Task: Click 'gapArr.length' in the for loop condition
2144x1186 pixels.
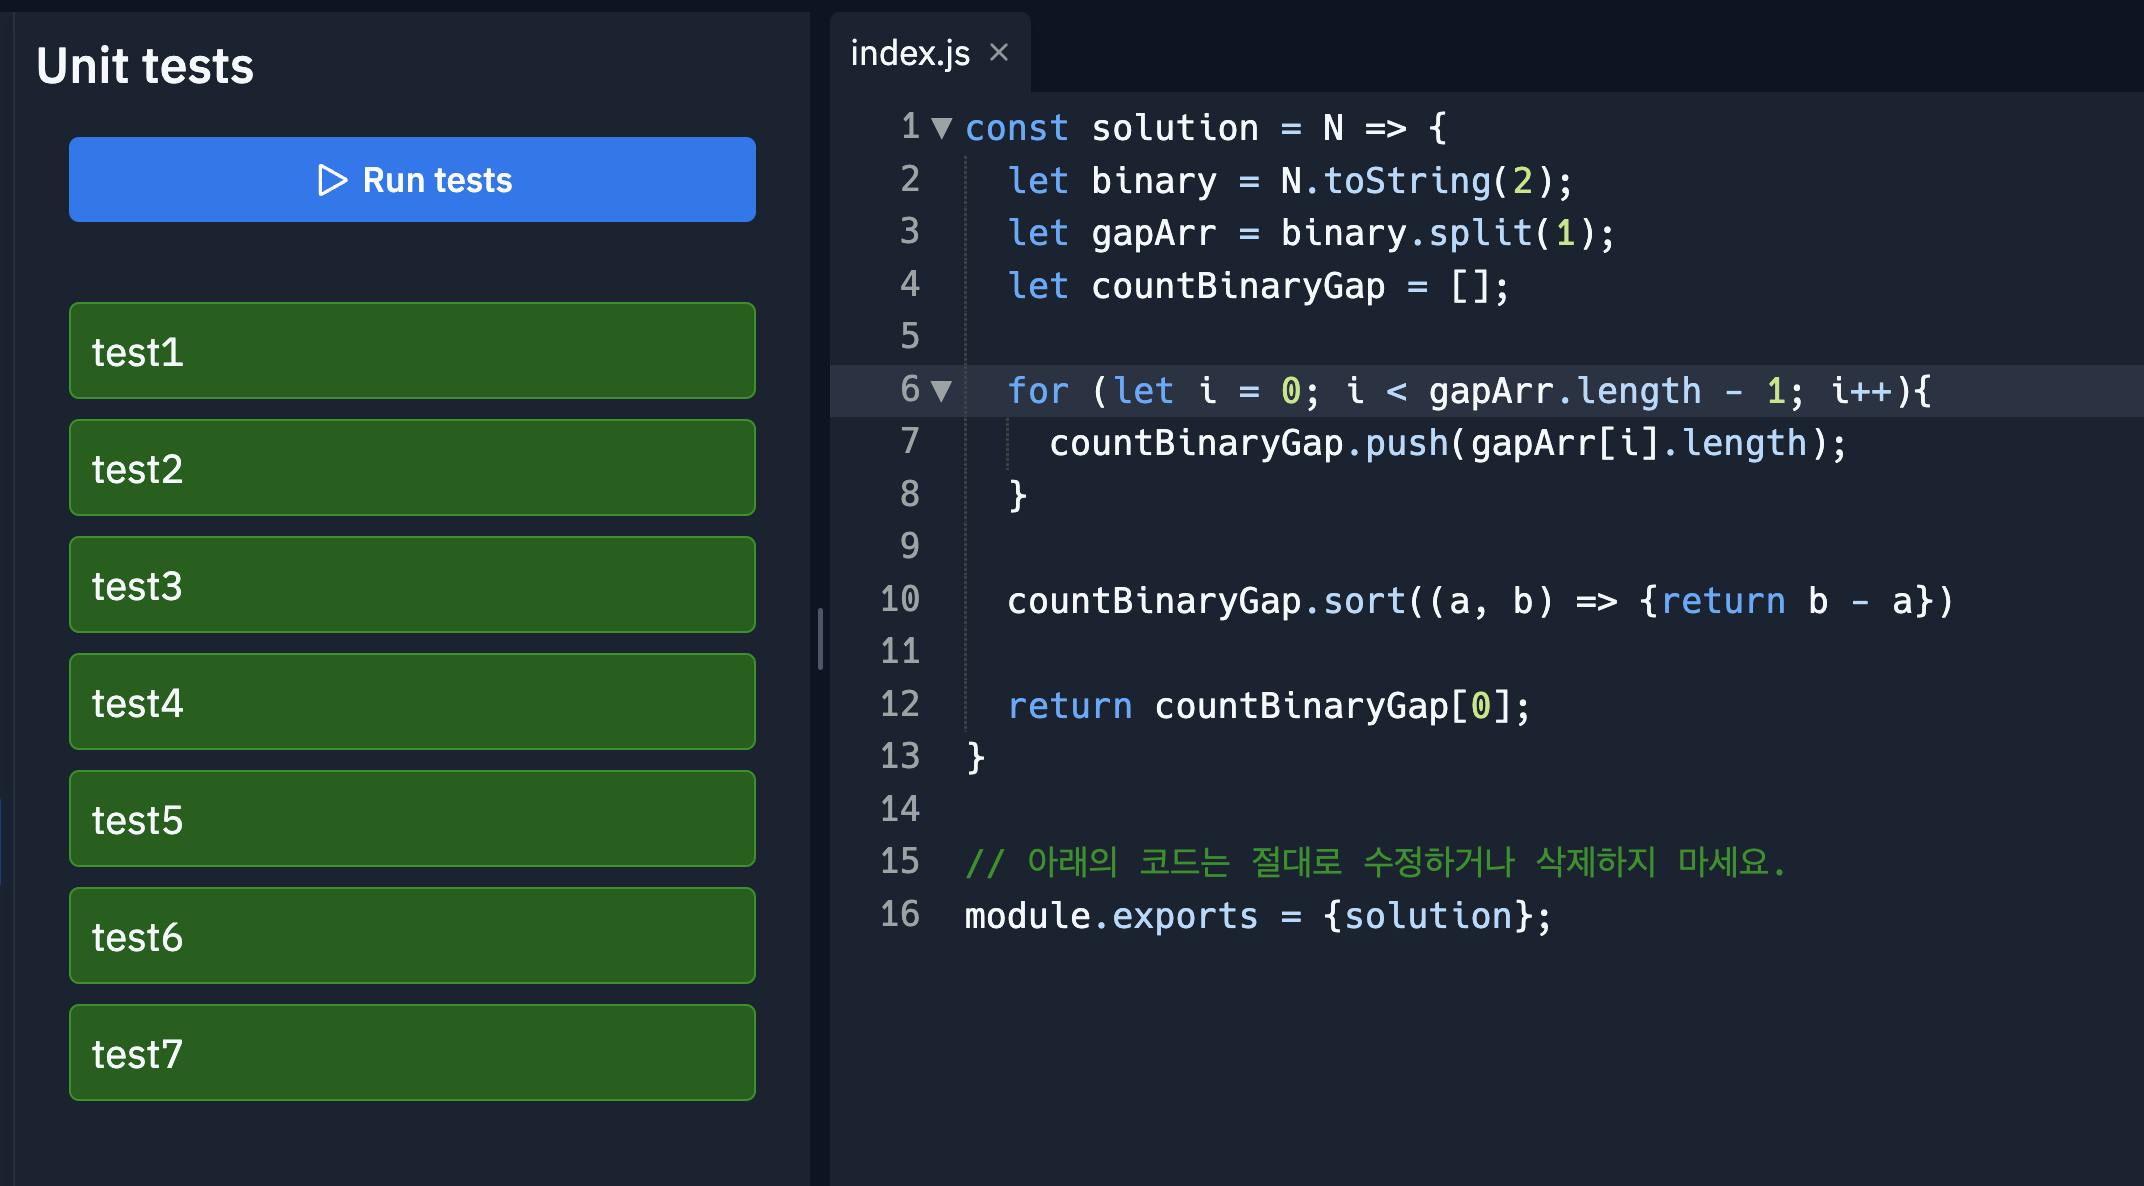Action: tap(1565, 391)
